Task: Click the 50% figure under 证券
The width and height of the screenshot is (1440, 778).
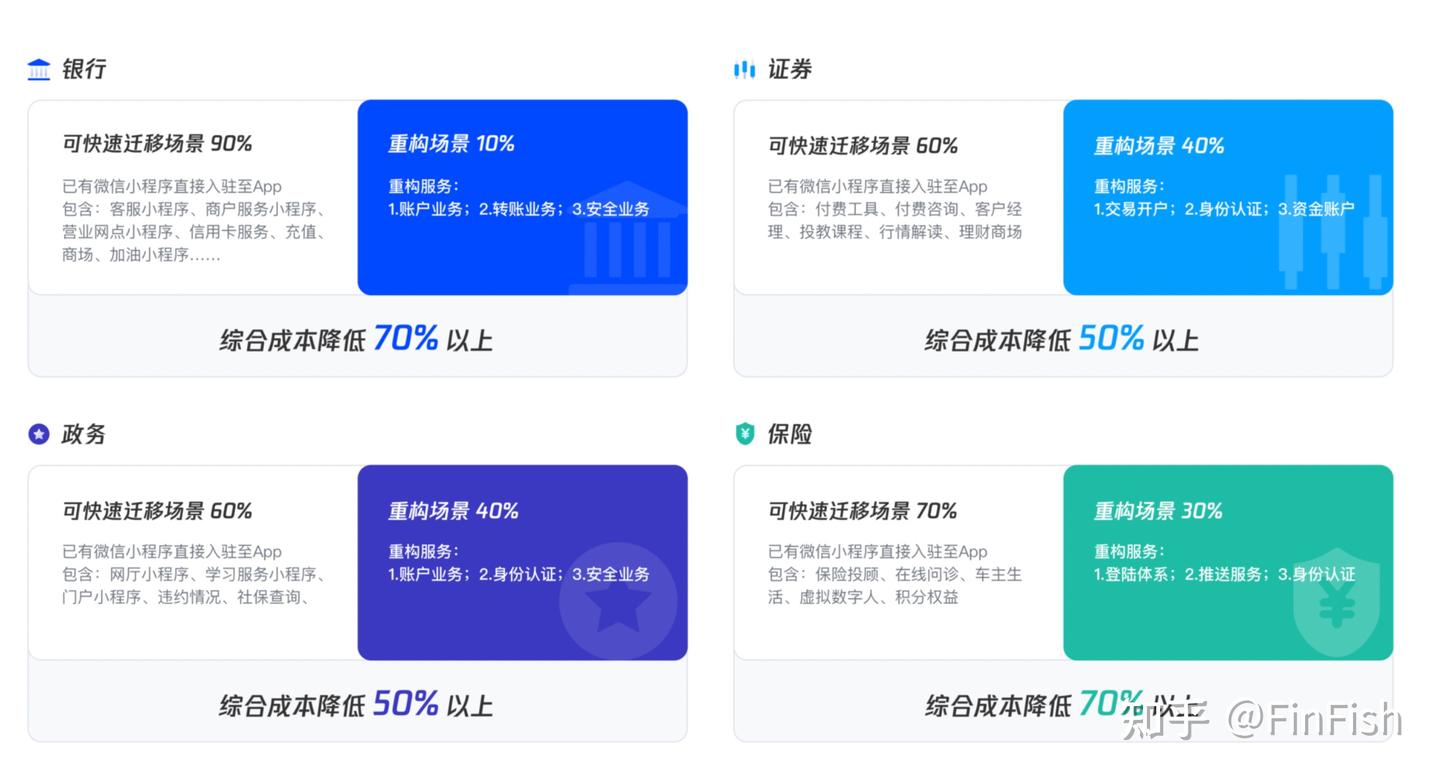Action: [1111, 338]
